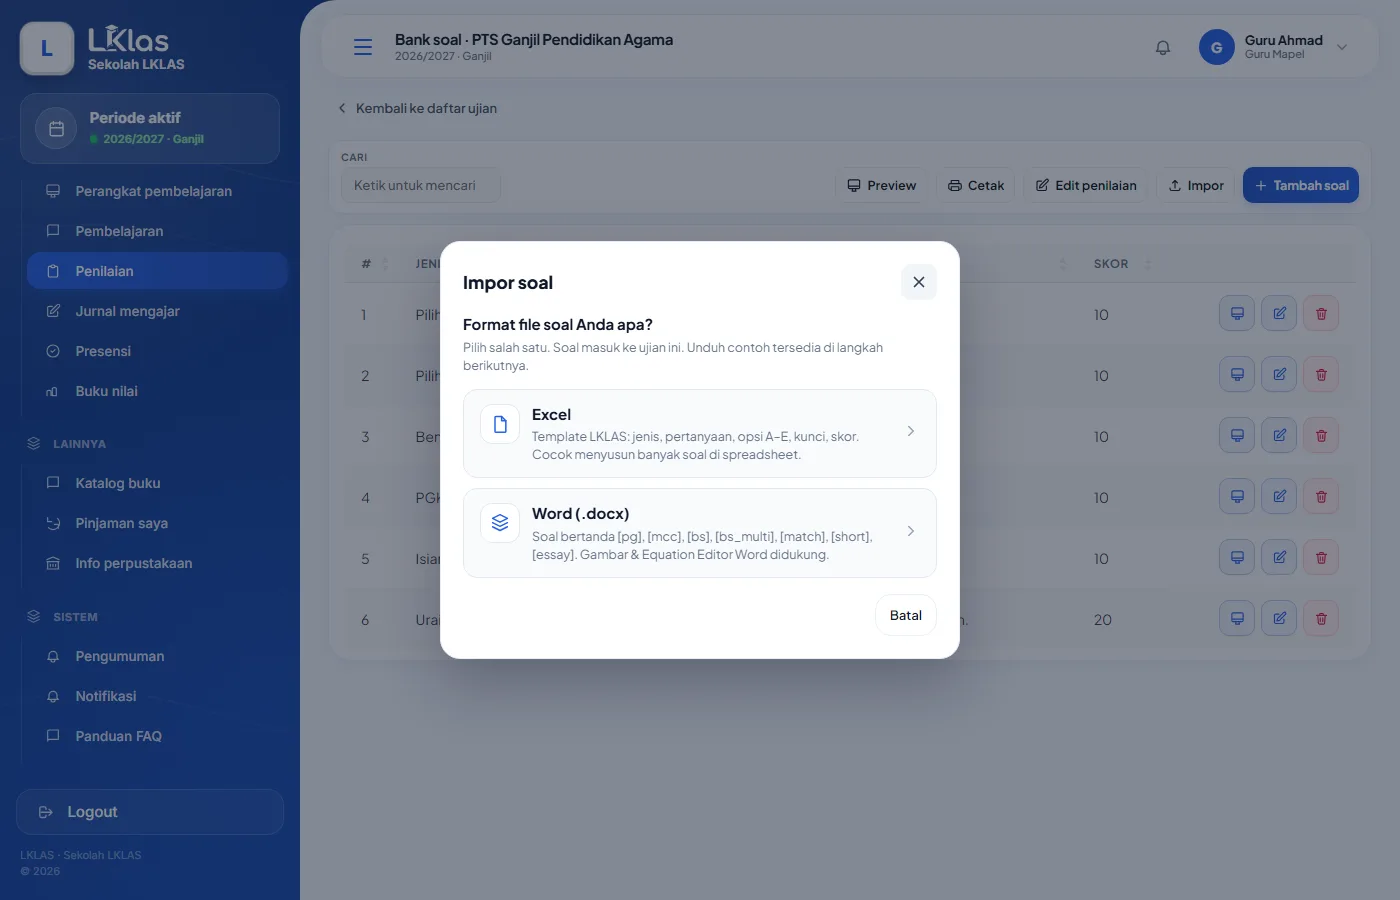
Task: Open Pembelajaran sidebar item
Action: pos(157,231)
